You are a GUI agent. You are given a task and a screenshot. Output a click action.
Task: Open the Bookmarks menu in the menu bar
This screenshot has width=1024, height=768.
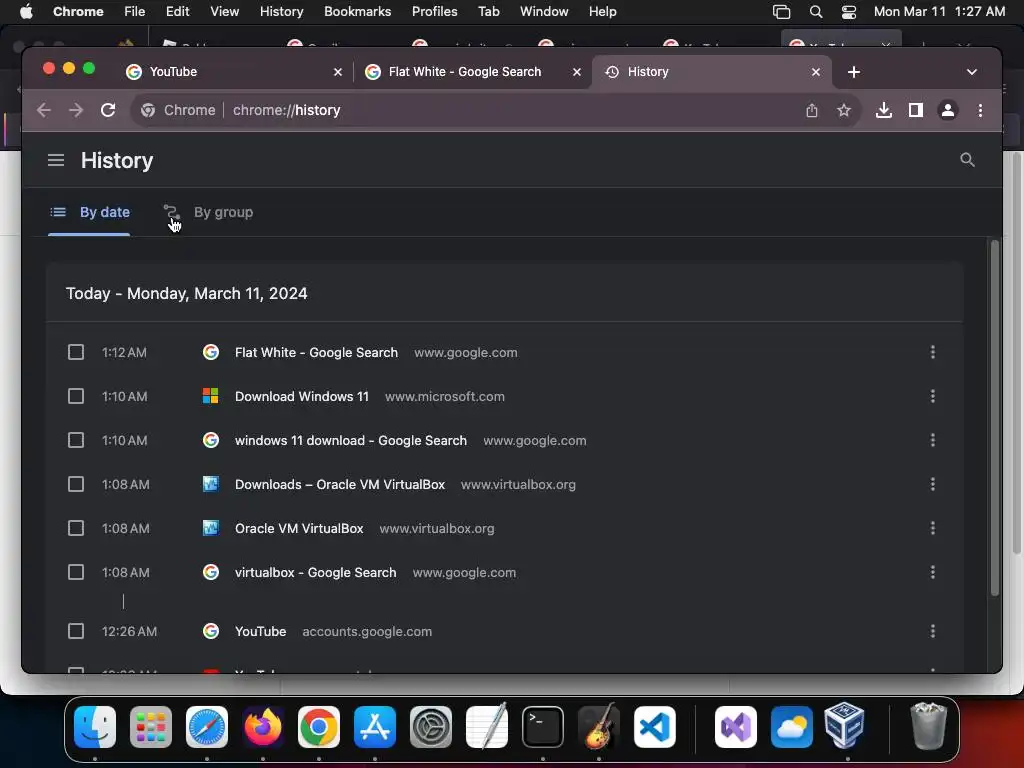tap(357, 11)
